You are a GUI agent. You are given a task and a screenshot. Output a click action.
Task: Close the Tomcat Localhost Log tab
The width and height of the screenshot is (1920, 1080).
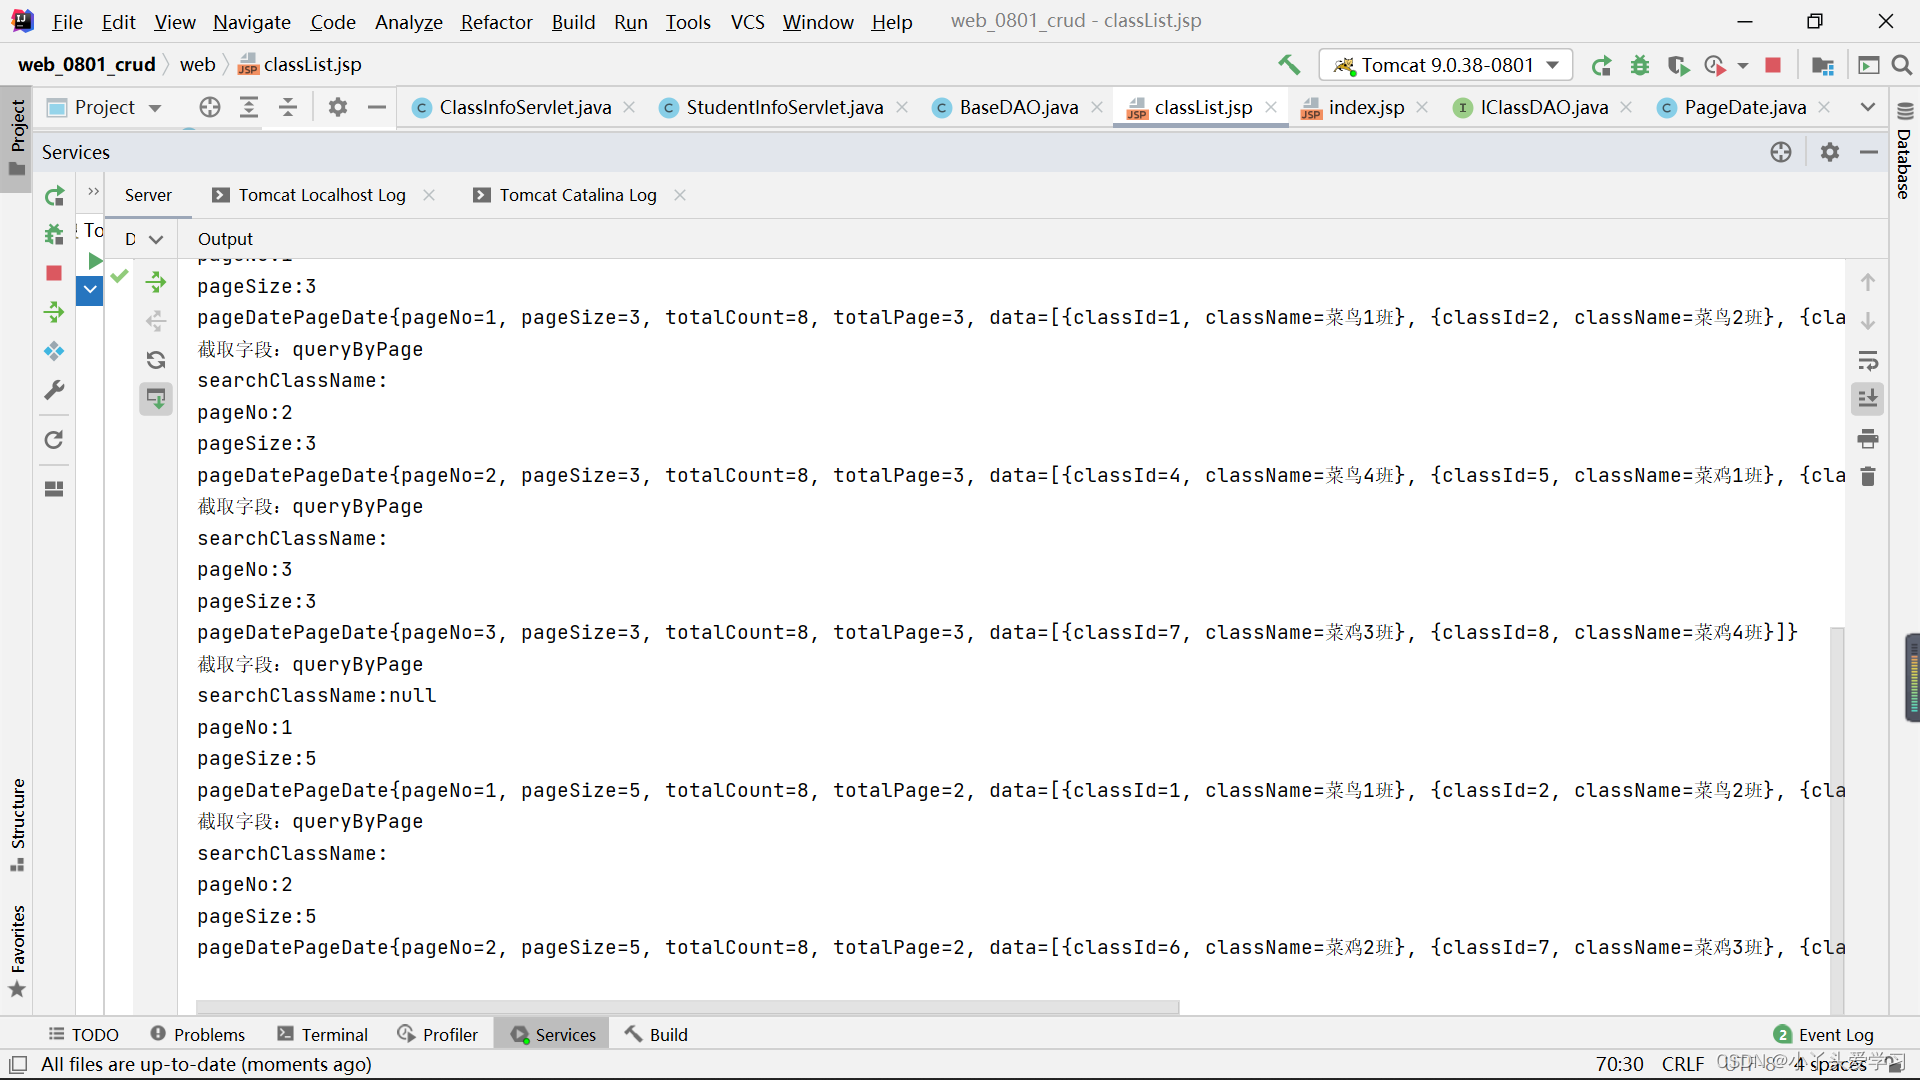tap(429, 195)
